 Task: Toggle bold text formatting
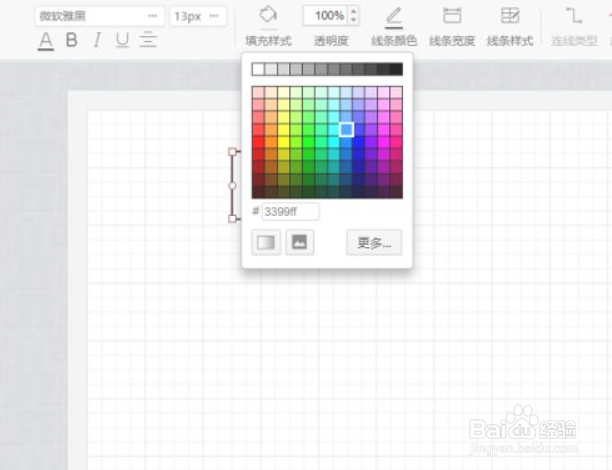pos(71,40)
